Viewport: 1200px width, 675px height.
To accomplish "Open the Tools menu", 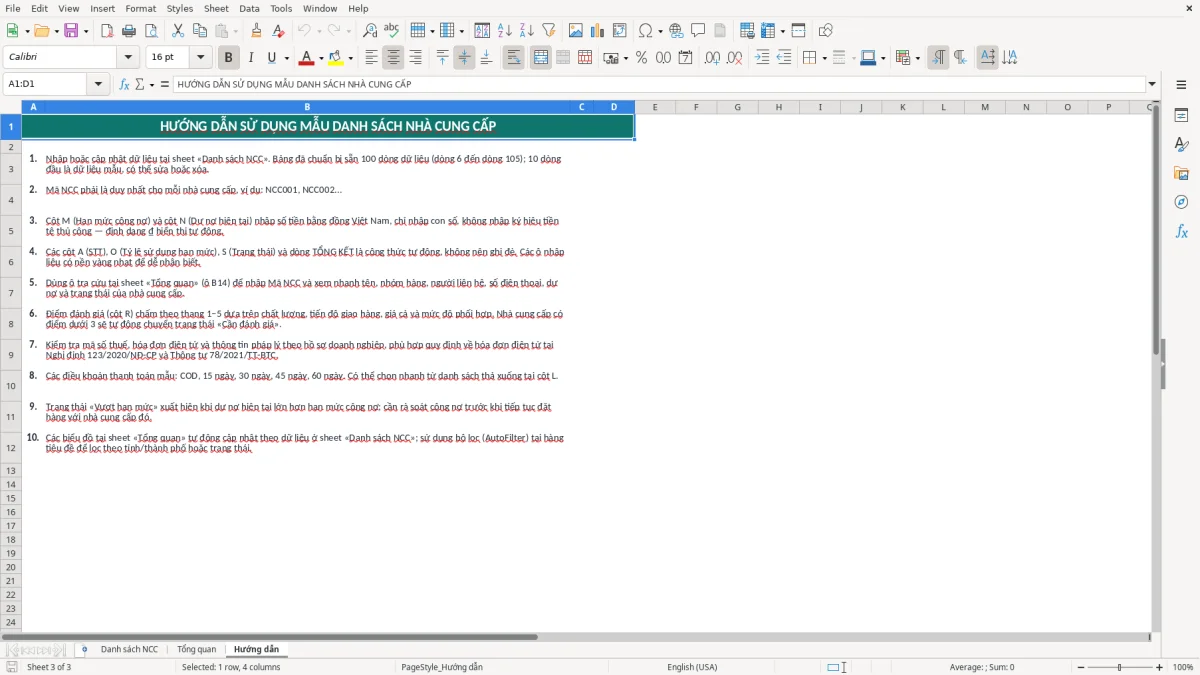I will coord(281,8).
